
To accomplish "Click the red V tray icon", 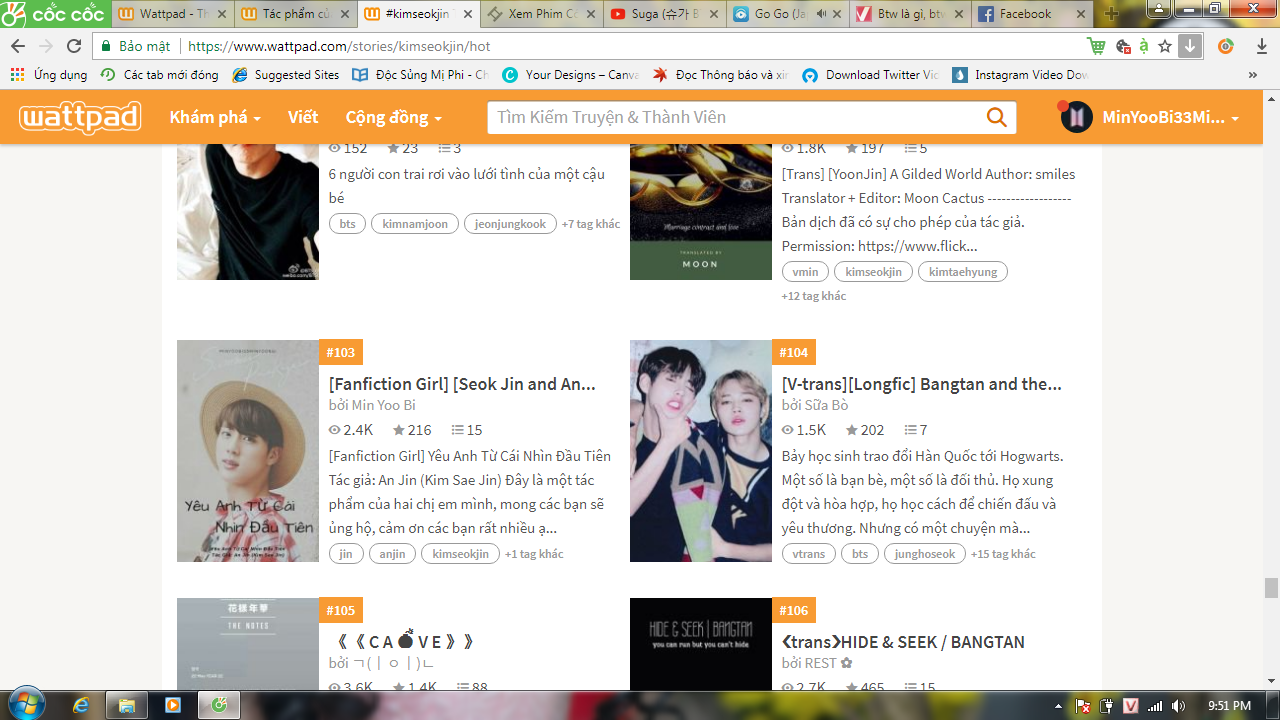I will coord(1131,706).
